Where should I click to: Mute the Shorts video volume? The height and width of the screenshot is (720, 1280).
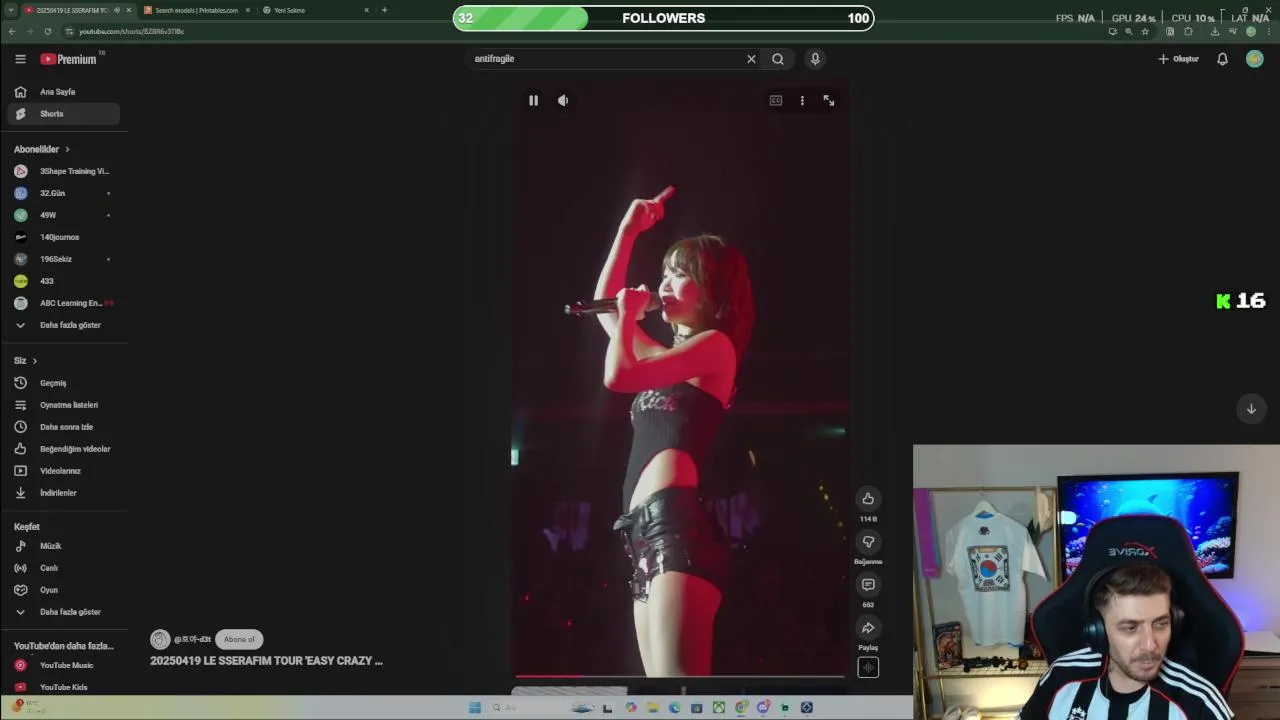click(563, 100)
